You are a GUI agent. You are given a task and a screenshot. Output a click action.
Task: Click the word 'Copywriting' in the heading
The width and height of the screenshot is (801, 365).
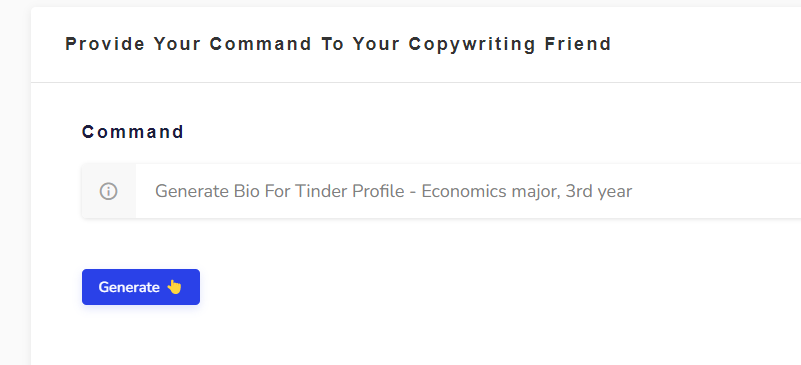[x=472, y=44]
